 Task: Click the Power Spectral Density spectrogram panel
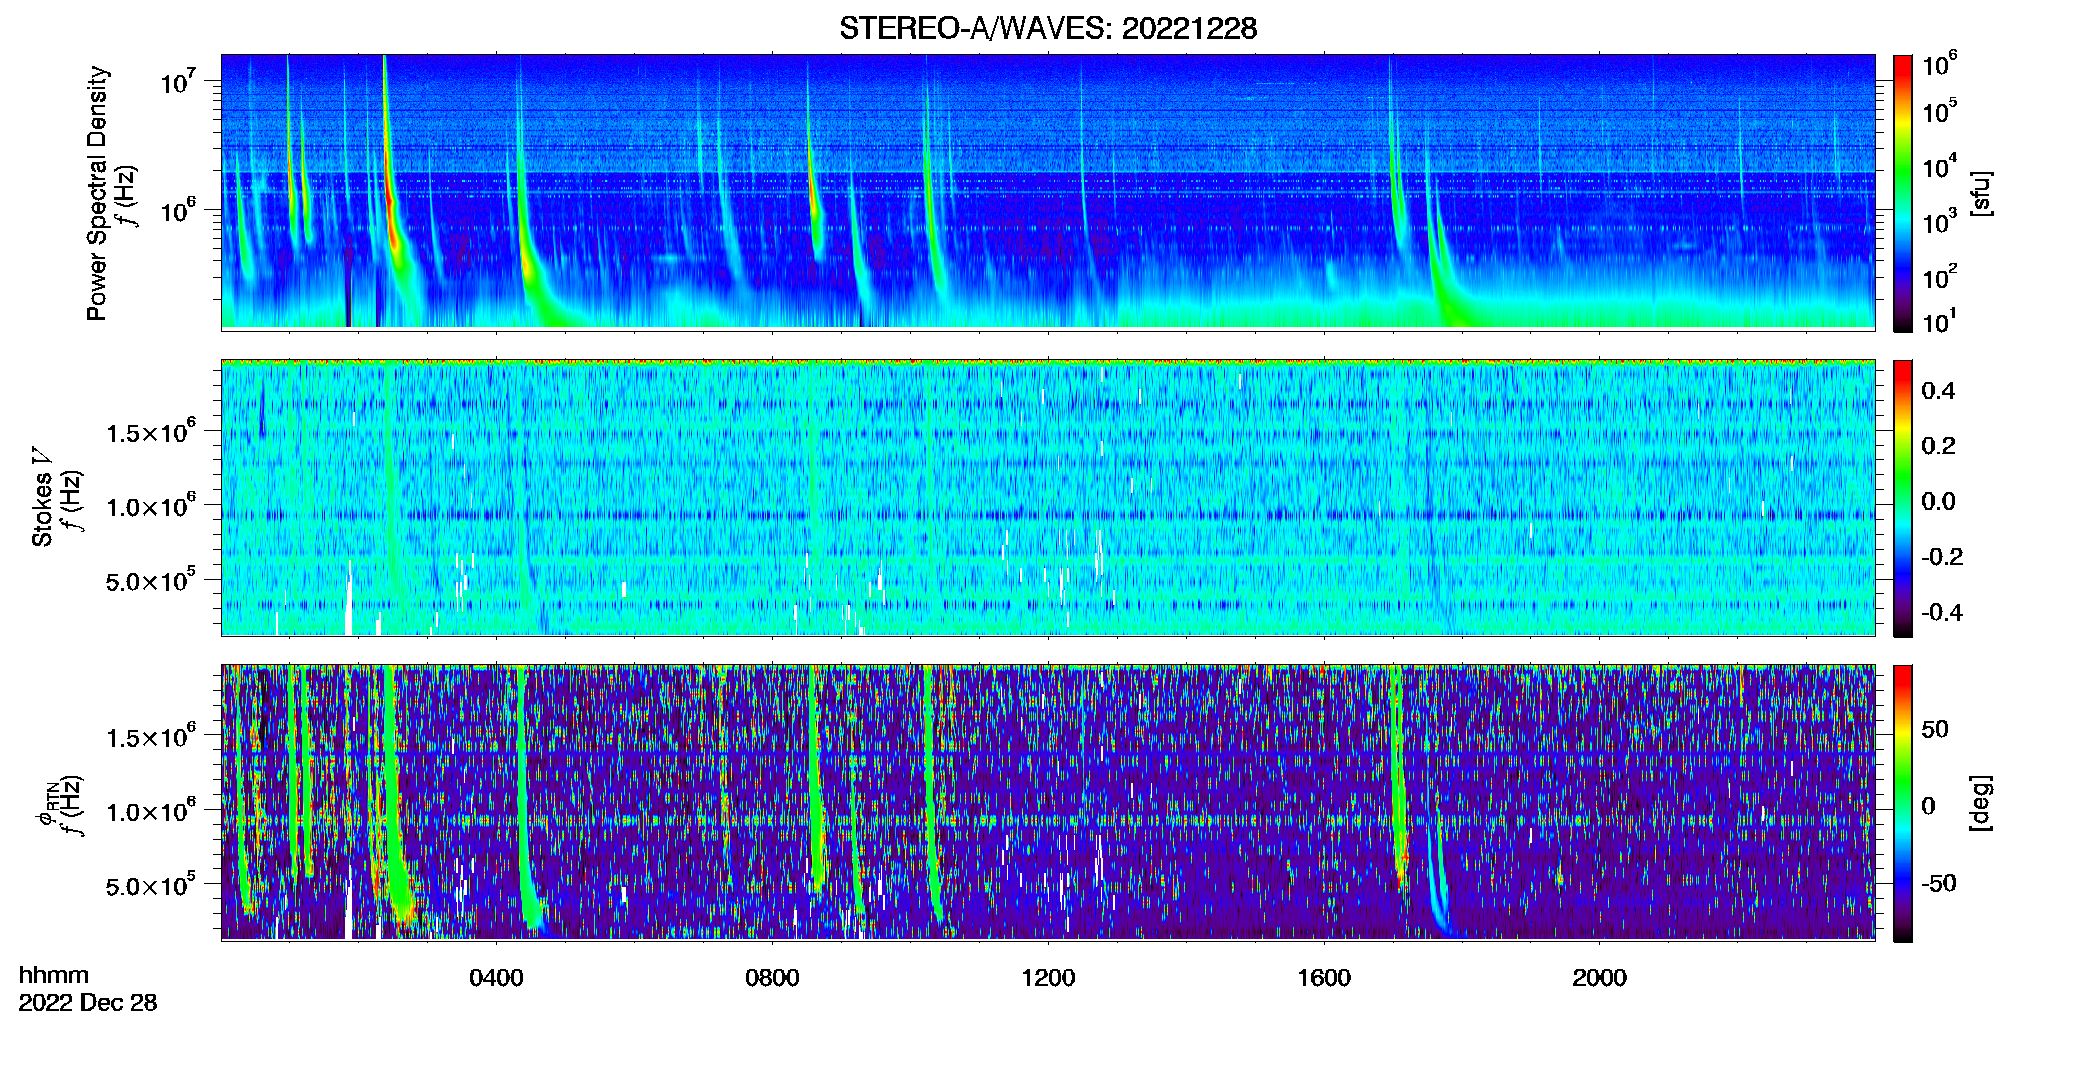point(1048,191)
